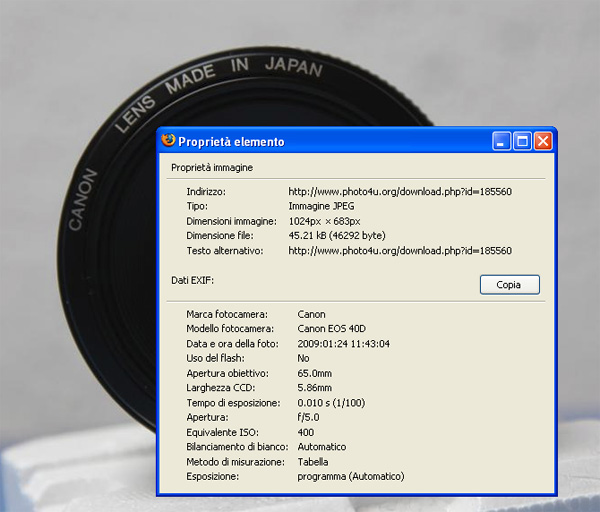Click the Testo alternativo URL value
Image resolution: width=600 pixels, height=512 pixels.
click(400, 251)
